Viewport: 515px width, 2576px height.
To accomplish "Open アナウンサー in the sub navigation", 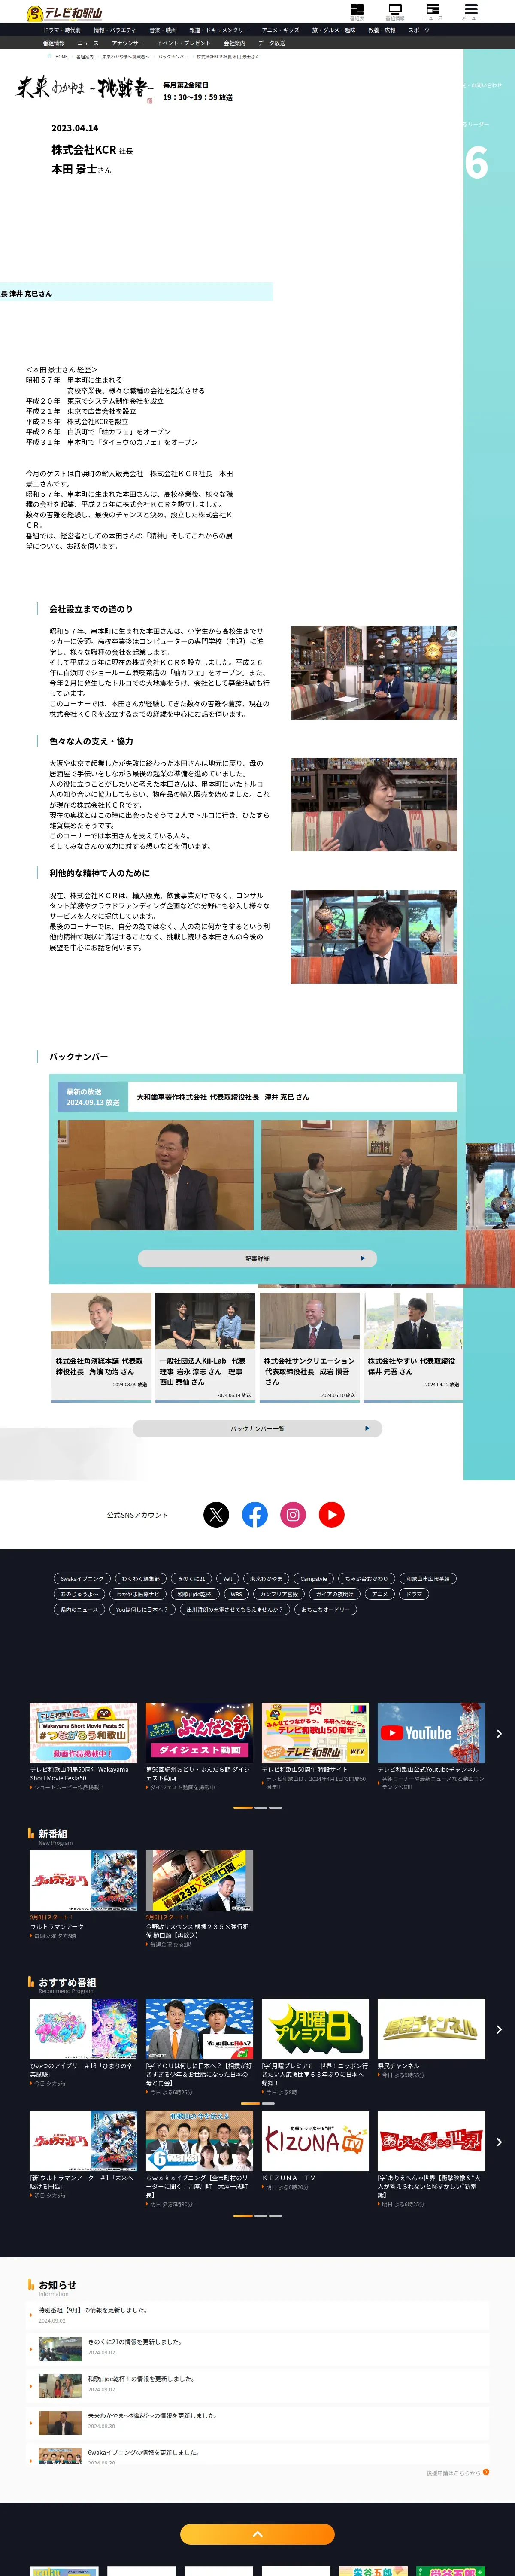I will tap(128, 43).
